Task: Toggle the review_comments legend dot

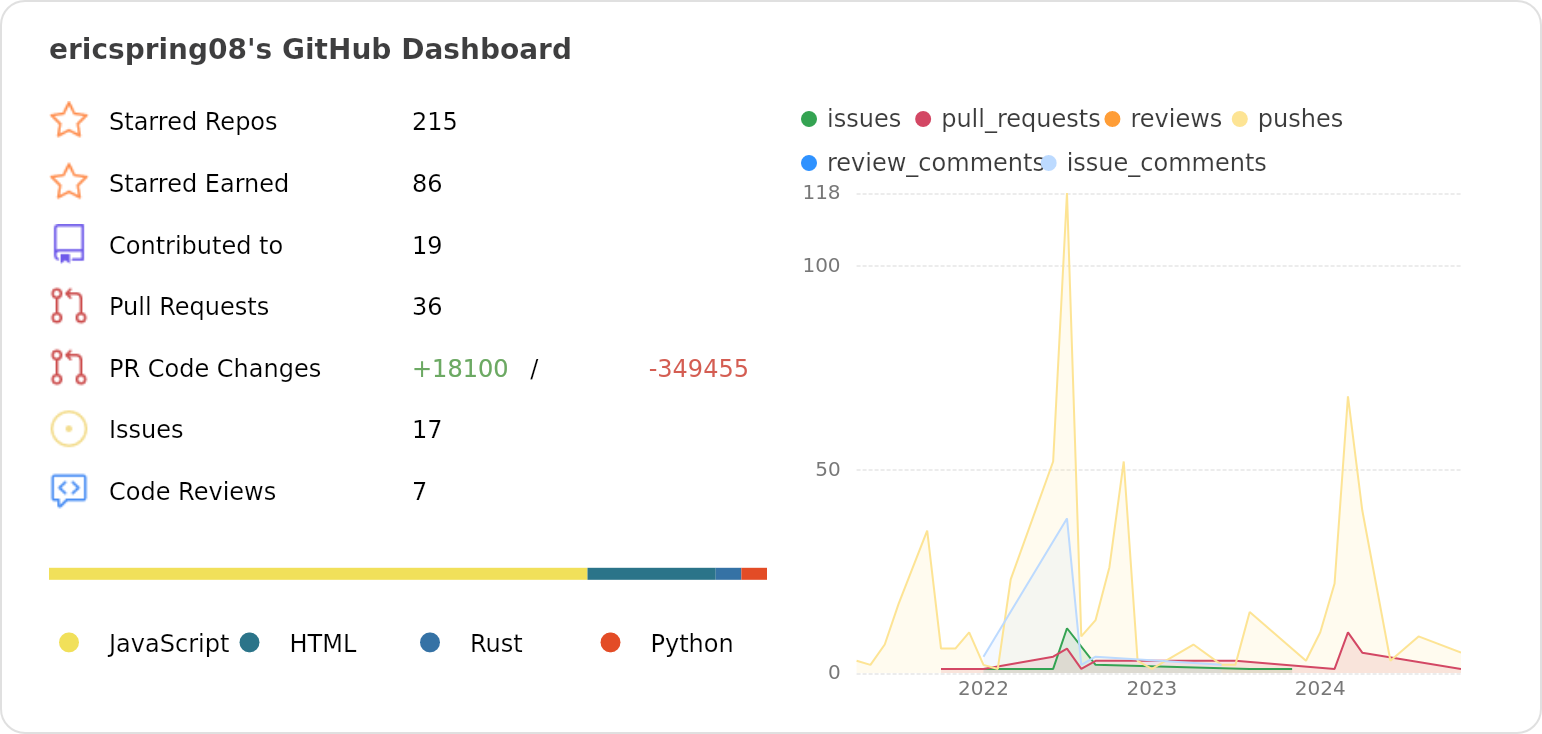Action: [x=809, y=163]
